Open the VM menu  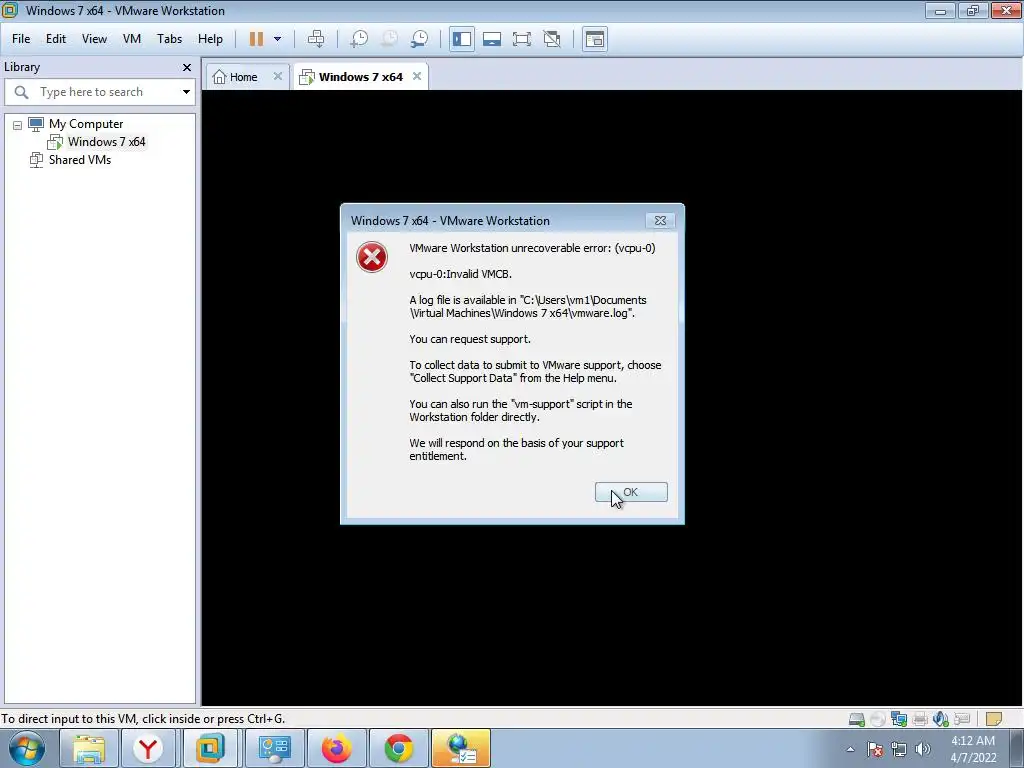click(132, 39)
